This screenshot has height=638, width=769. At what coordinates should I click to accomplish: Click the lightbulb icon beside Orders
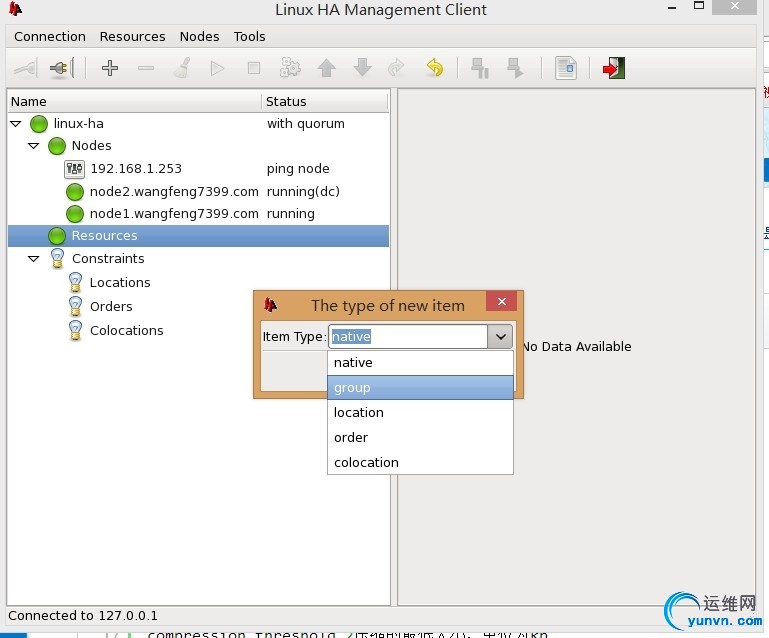click(75, 306)
